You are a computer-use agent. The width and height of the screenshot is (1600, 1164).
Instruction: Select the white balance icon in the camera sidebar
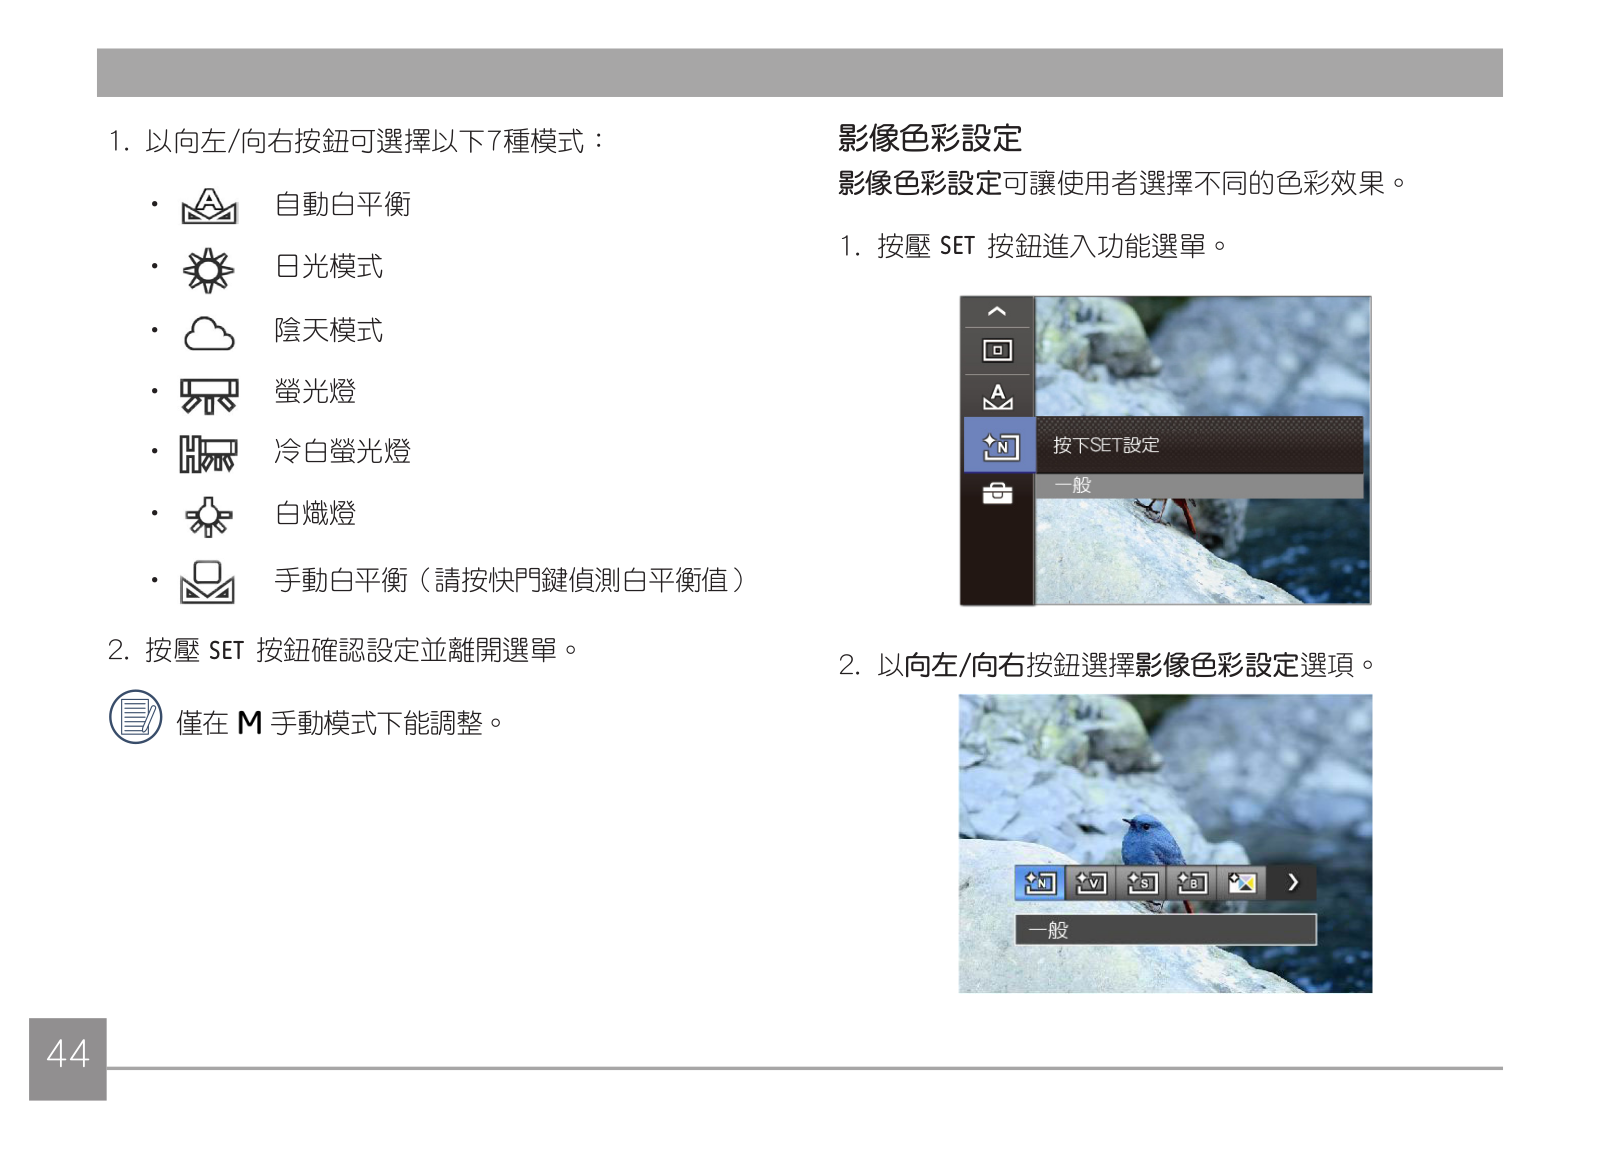(x=997, y=397)
